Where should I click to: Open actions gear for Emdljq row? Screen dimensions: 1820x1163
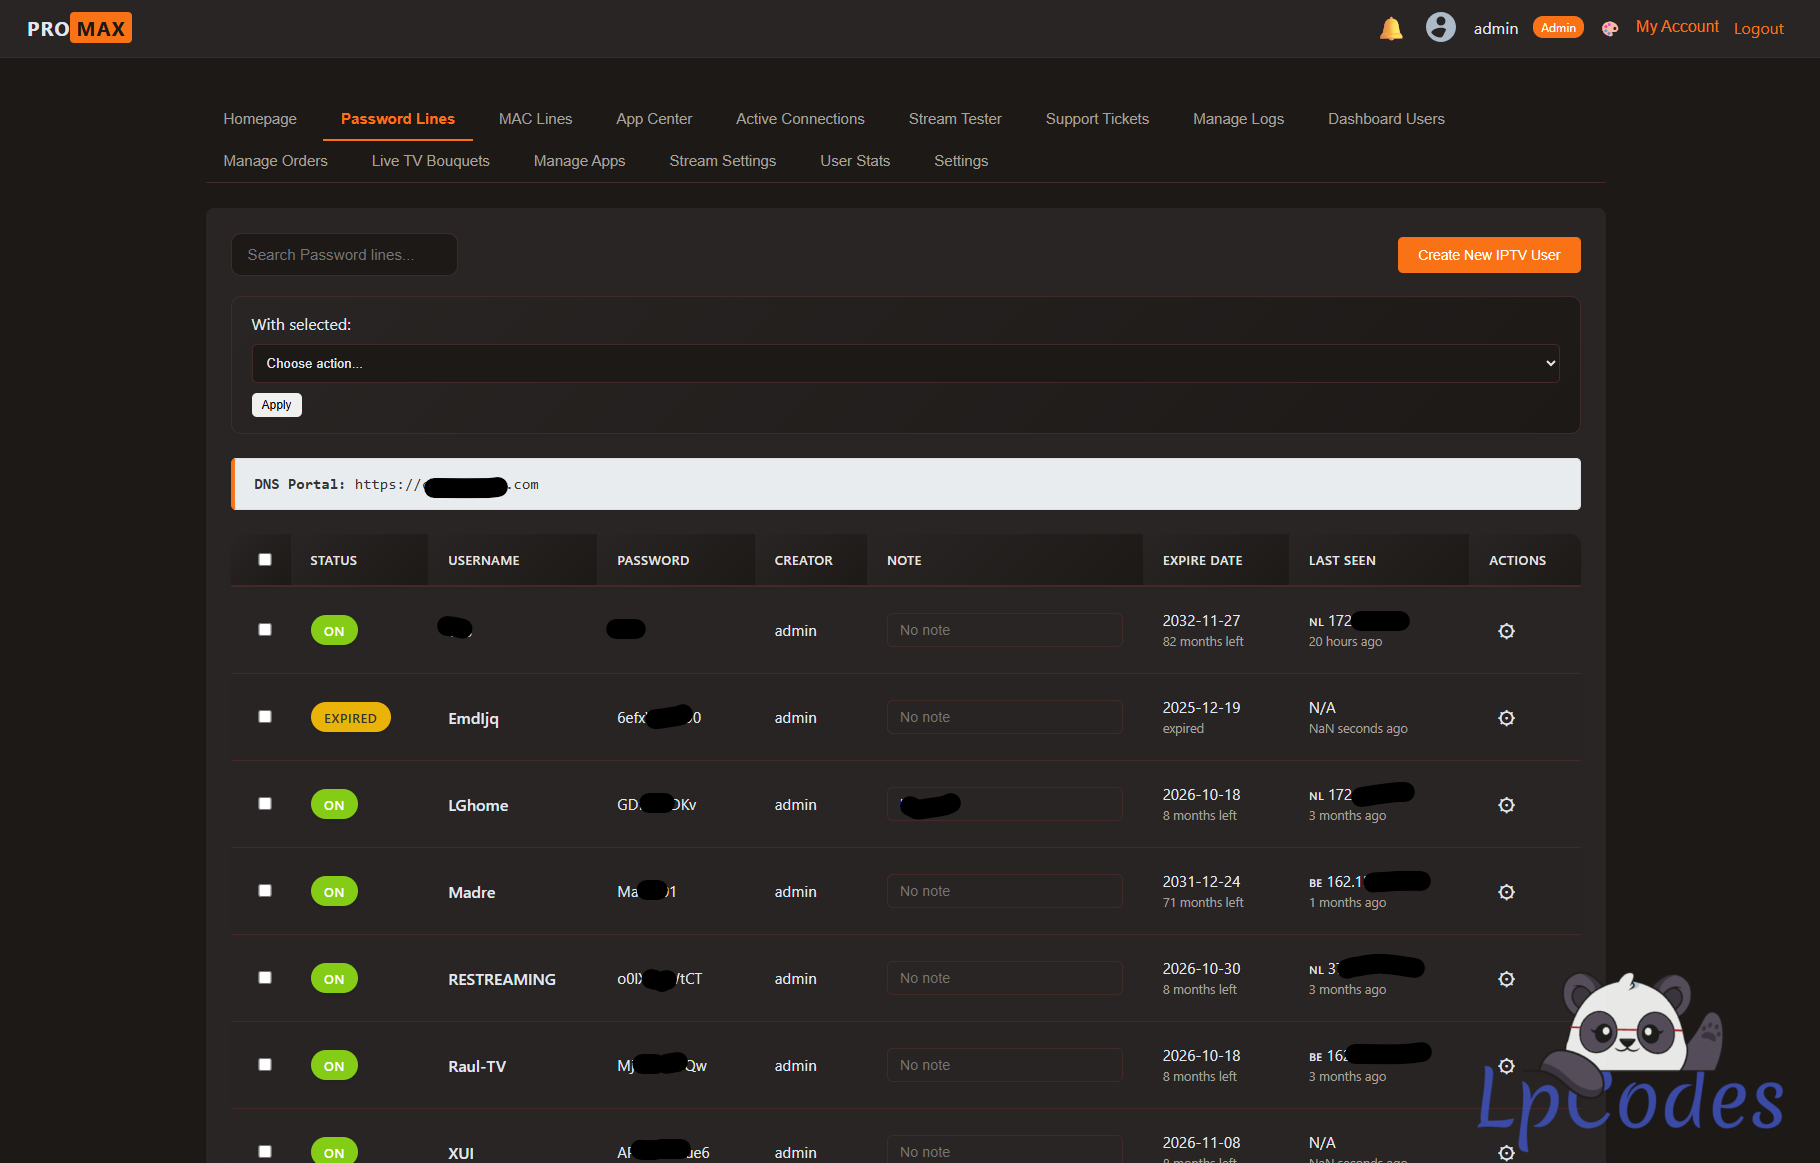(x=1506, y=718)
